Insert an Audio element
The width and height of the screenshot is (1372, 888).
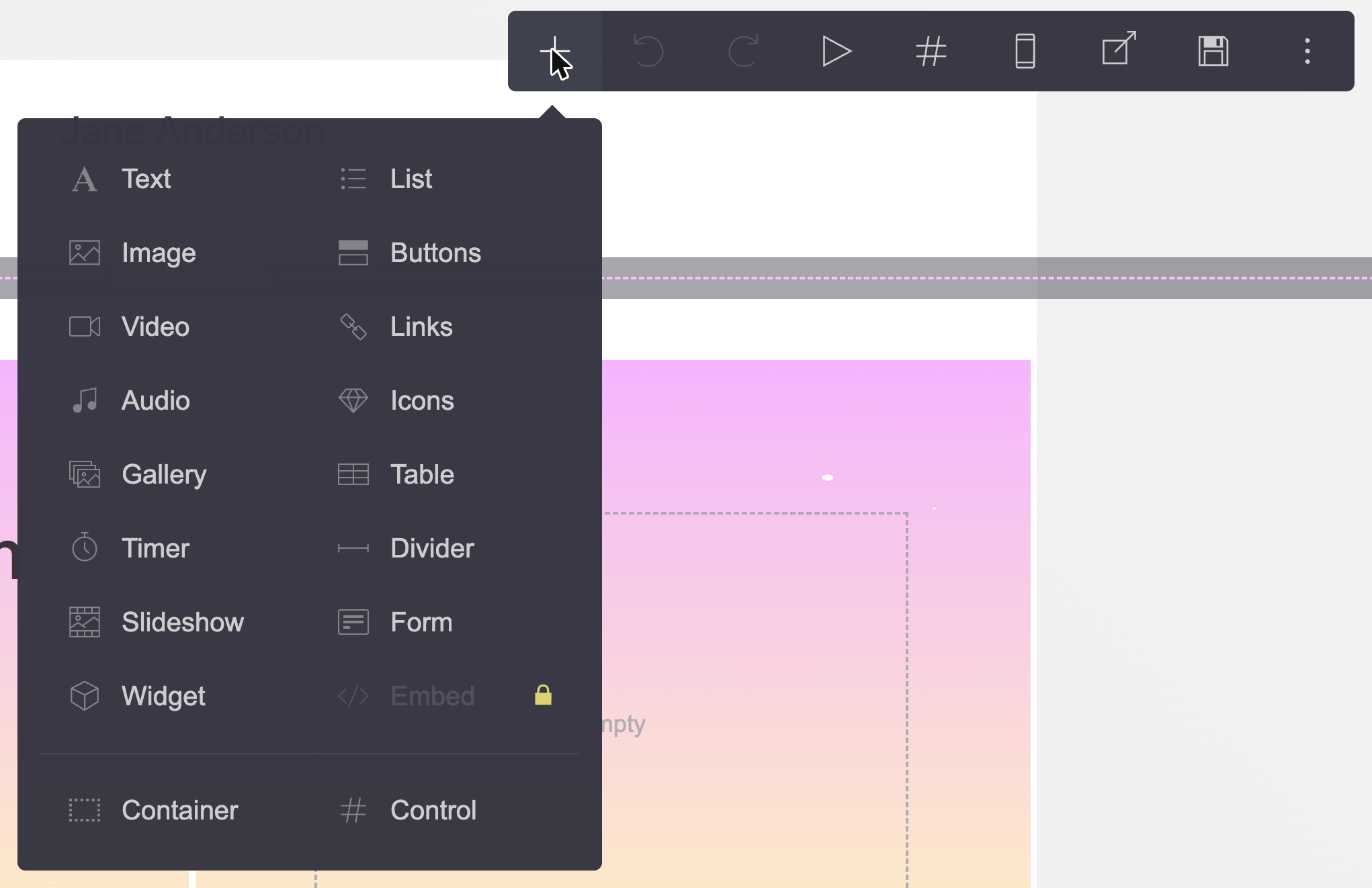point(156,401)
